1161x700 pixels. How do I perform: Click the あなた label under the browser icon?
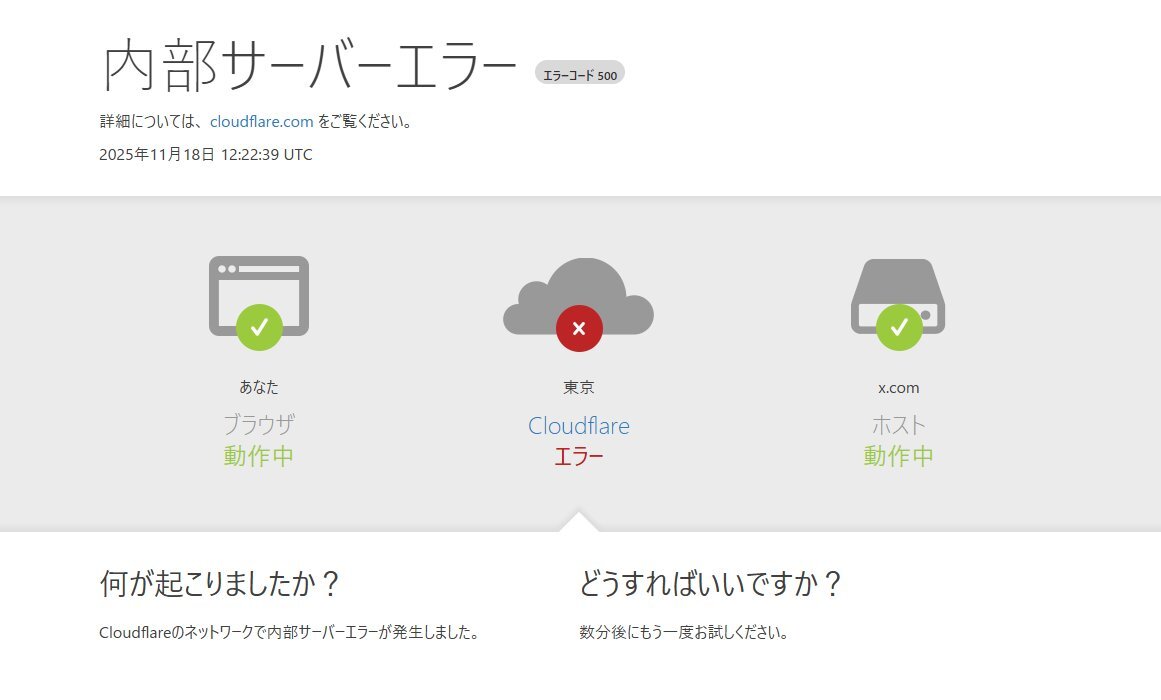[x=258, y=386]
